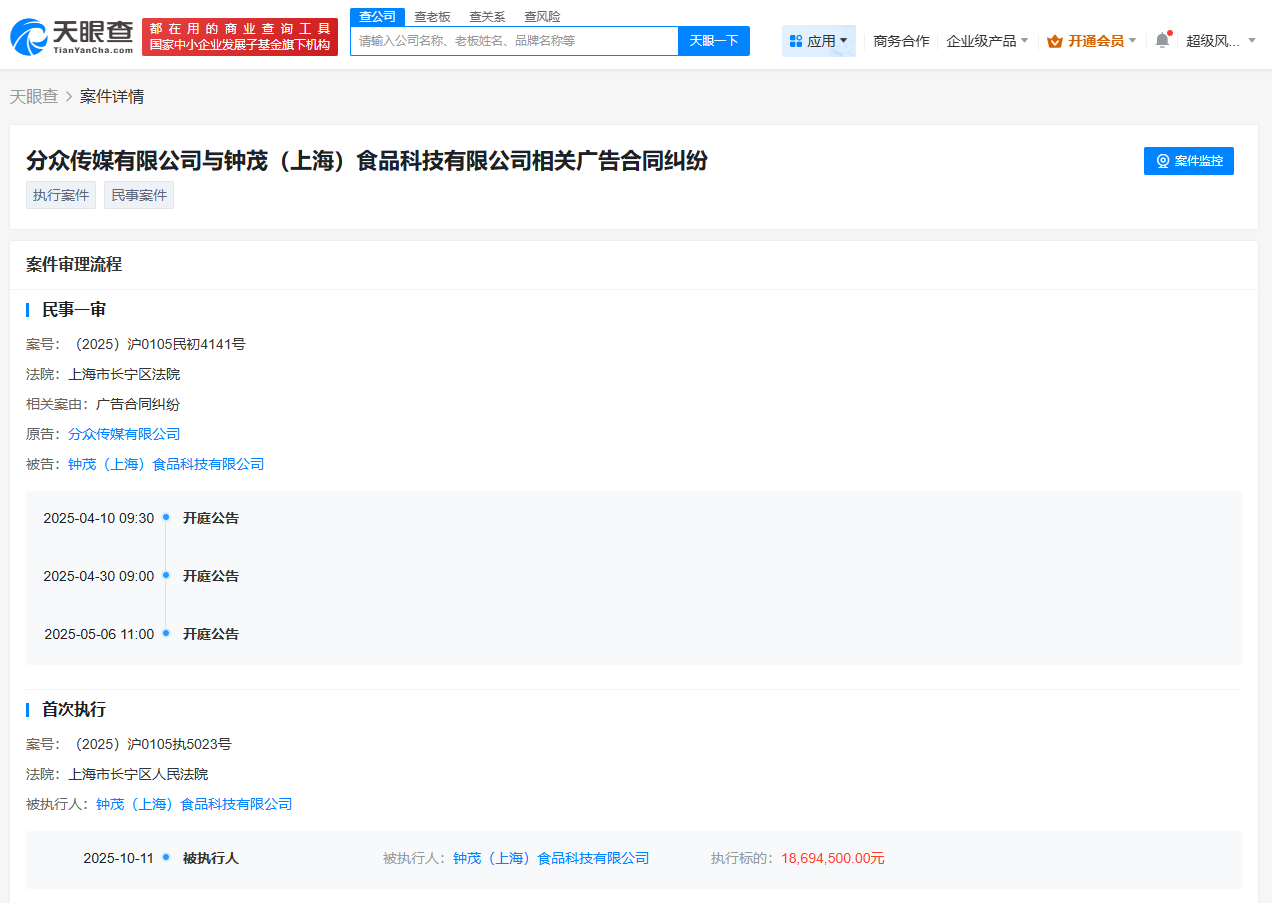Image resolution: width=1272 pixels, height=903 pixels.
Task: Click the 商务合作 menu item
Action: click(x=901, y=40)
